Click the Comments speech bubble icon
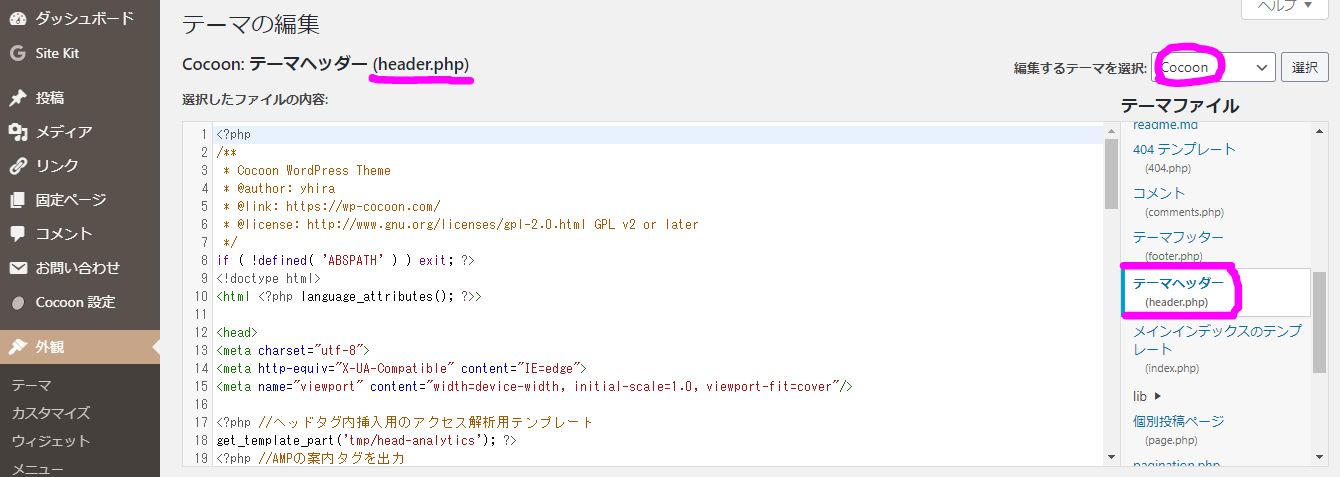 17,234
